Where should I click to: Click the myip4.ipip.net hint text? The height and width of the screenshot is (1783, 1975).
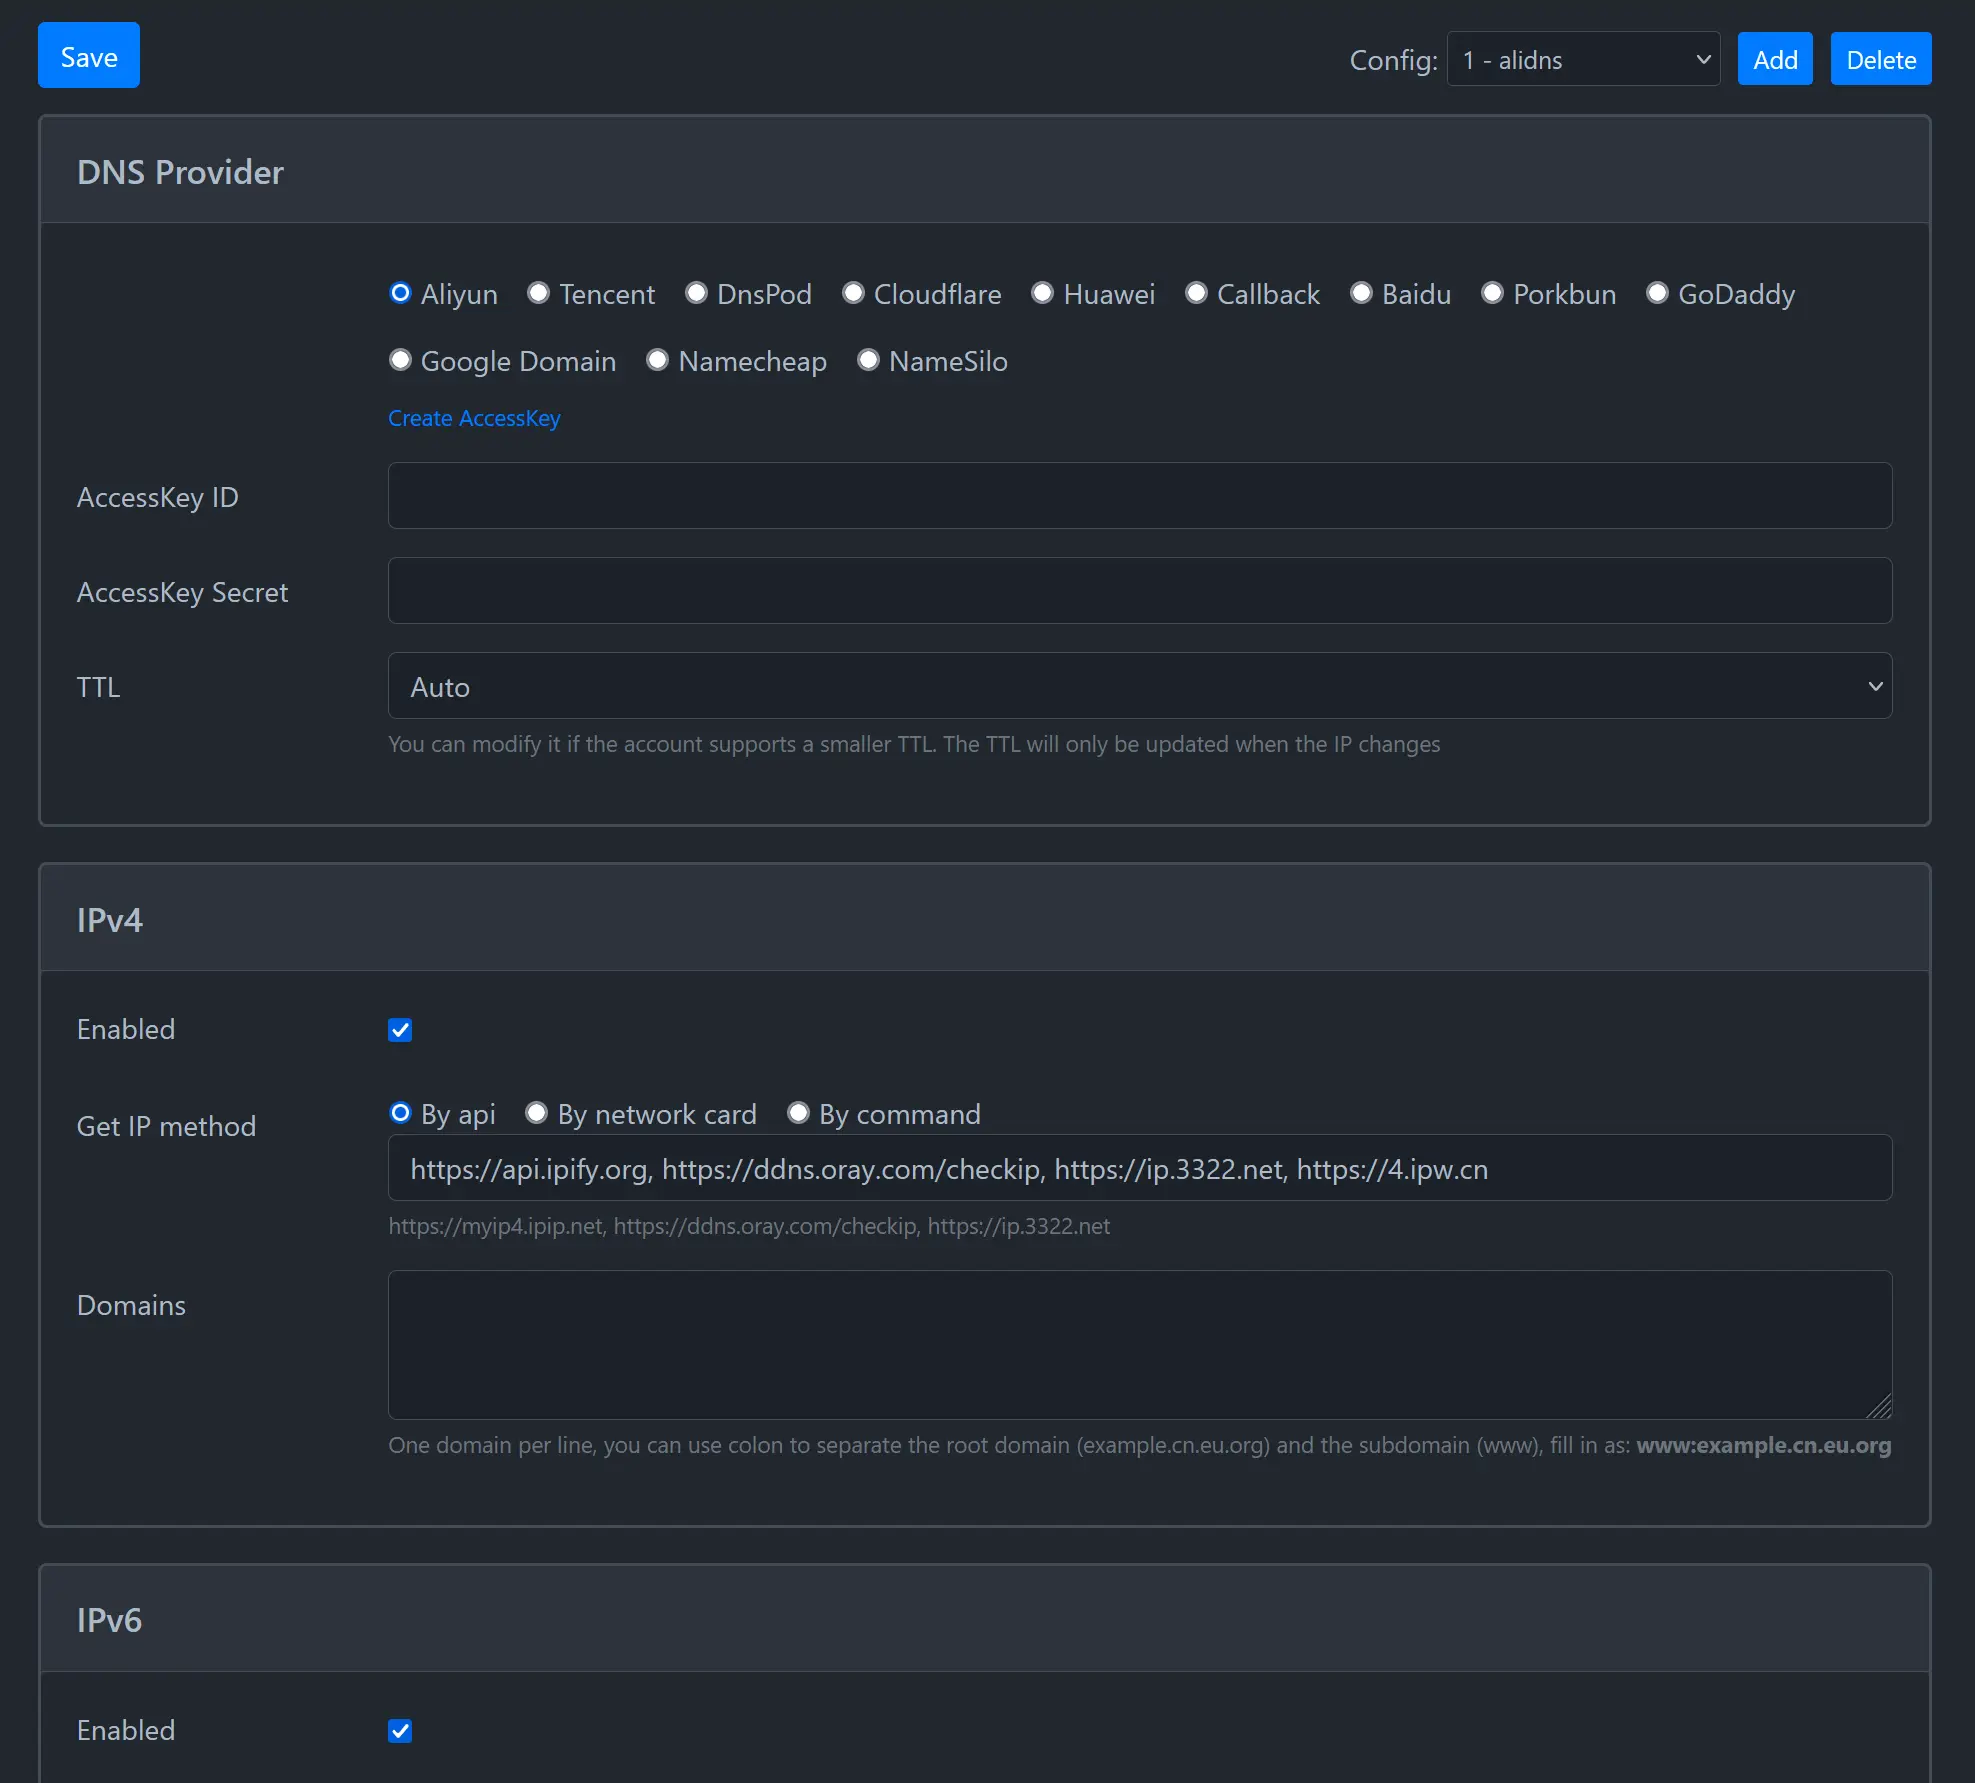pyautogui.click(x=749, y=1226)
